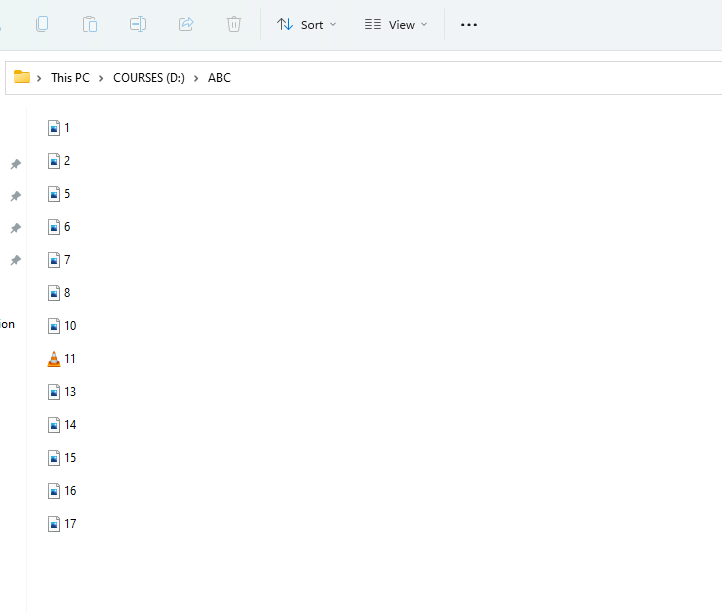Click the Paste clipboard icon
The image size is (722, 614).
90,24
